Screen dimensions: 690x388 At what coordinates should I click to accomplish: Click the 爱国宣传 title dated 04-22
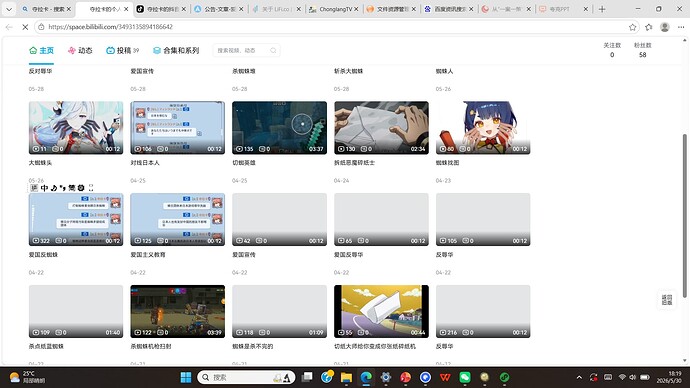pyautogui.click(x=244, y=255)
